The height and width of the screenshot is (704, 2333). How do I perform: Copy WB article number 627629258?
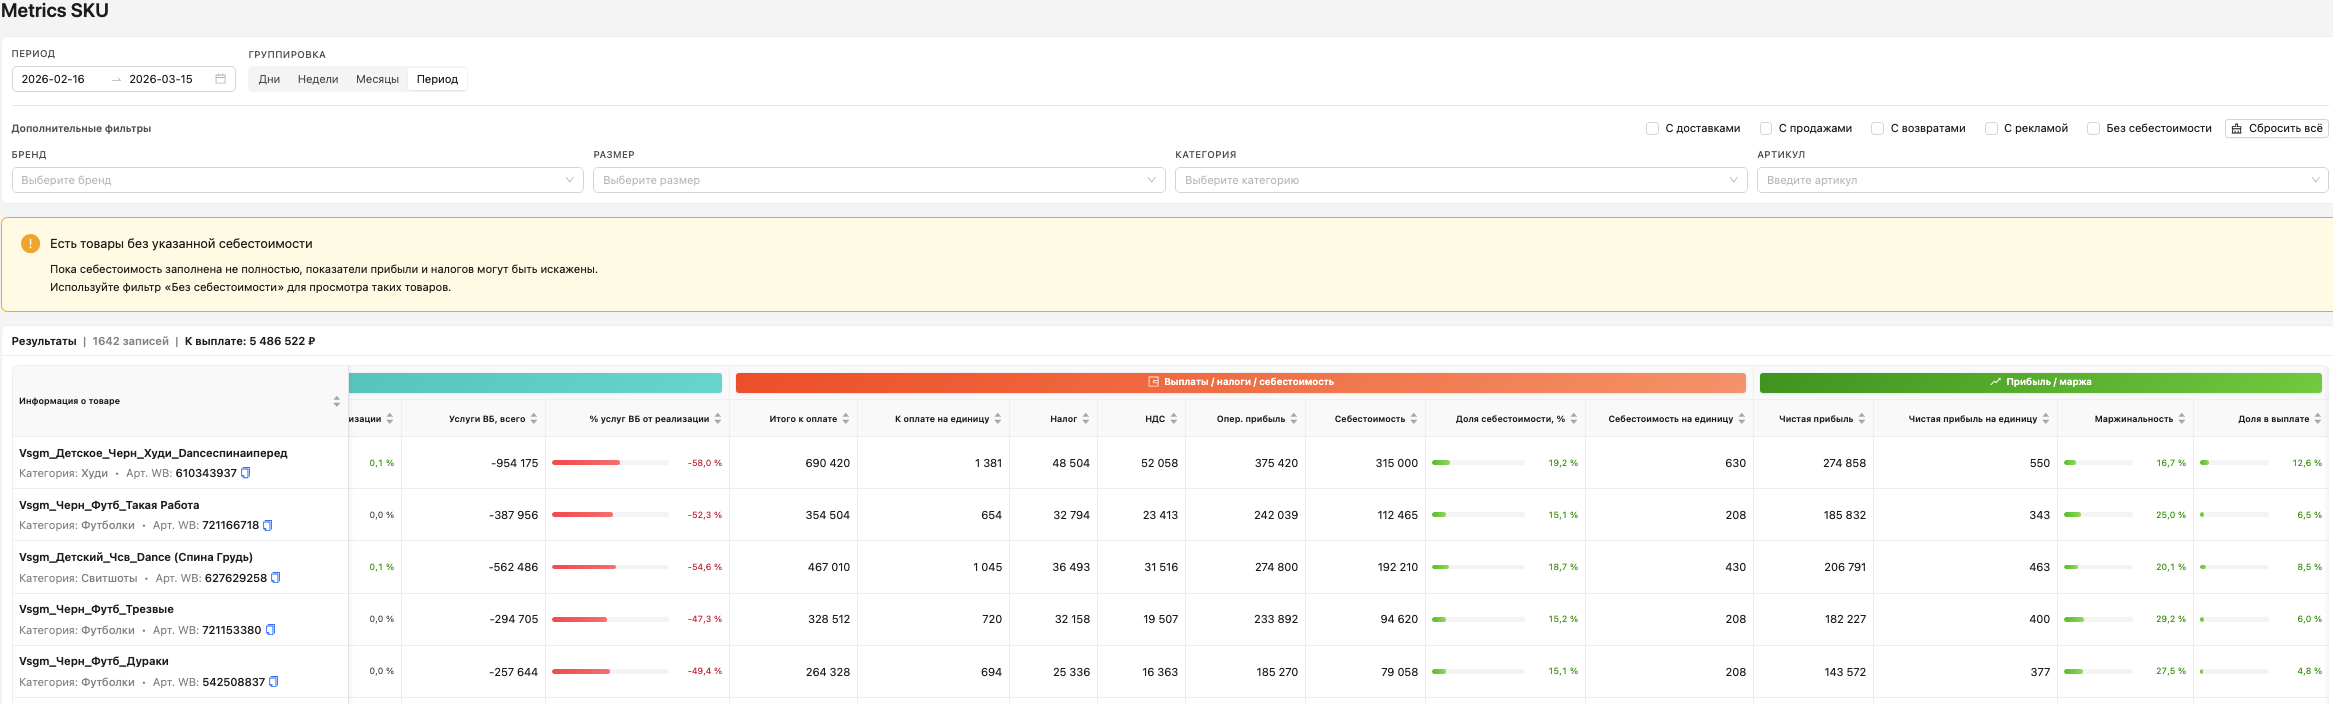276,578
